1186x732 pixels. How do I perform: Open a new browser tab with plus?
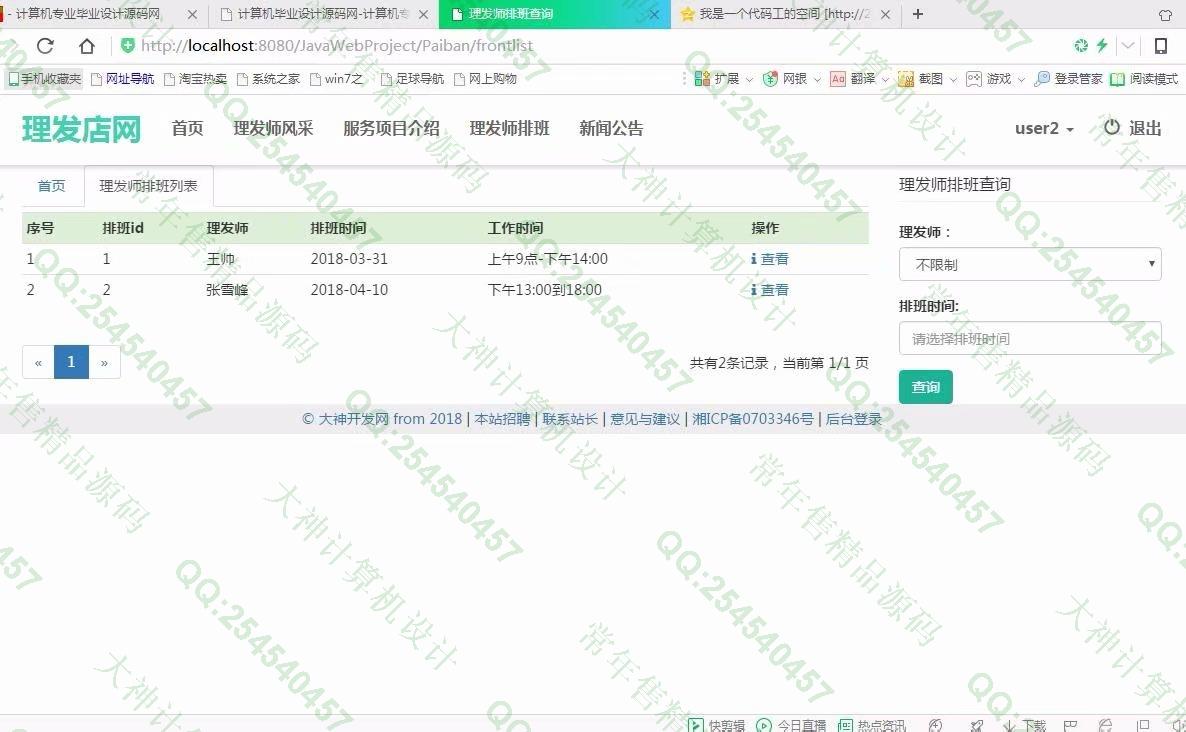point(917,14)
